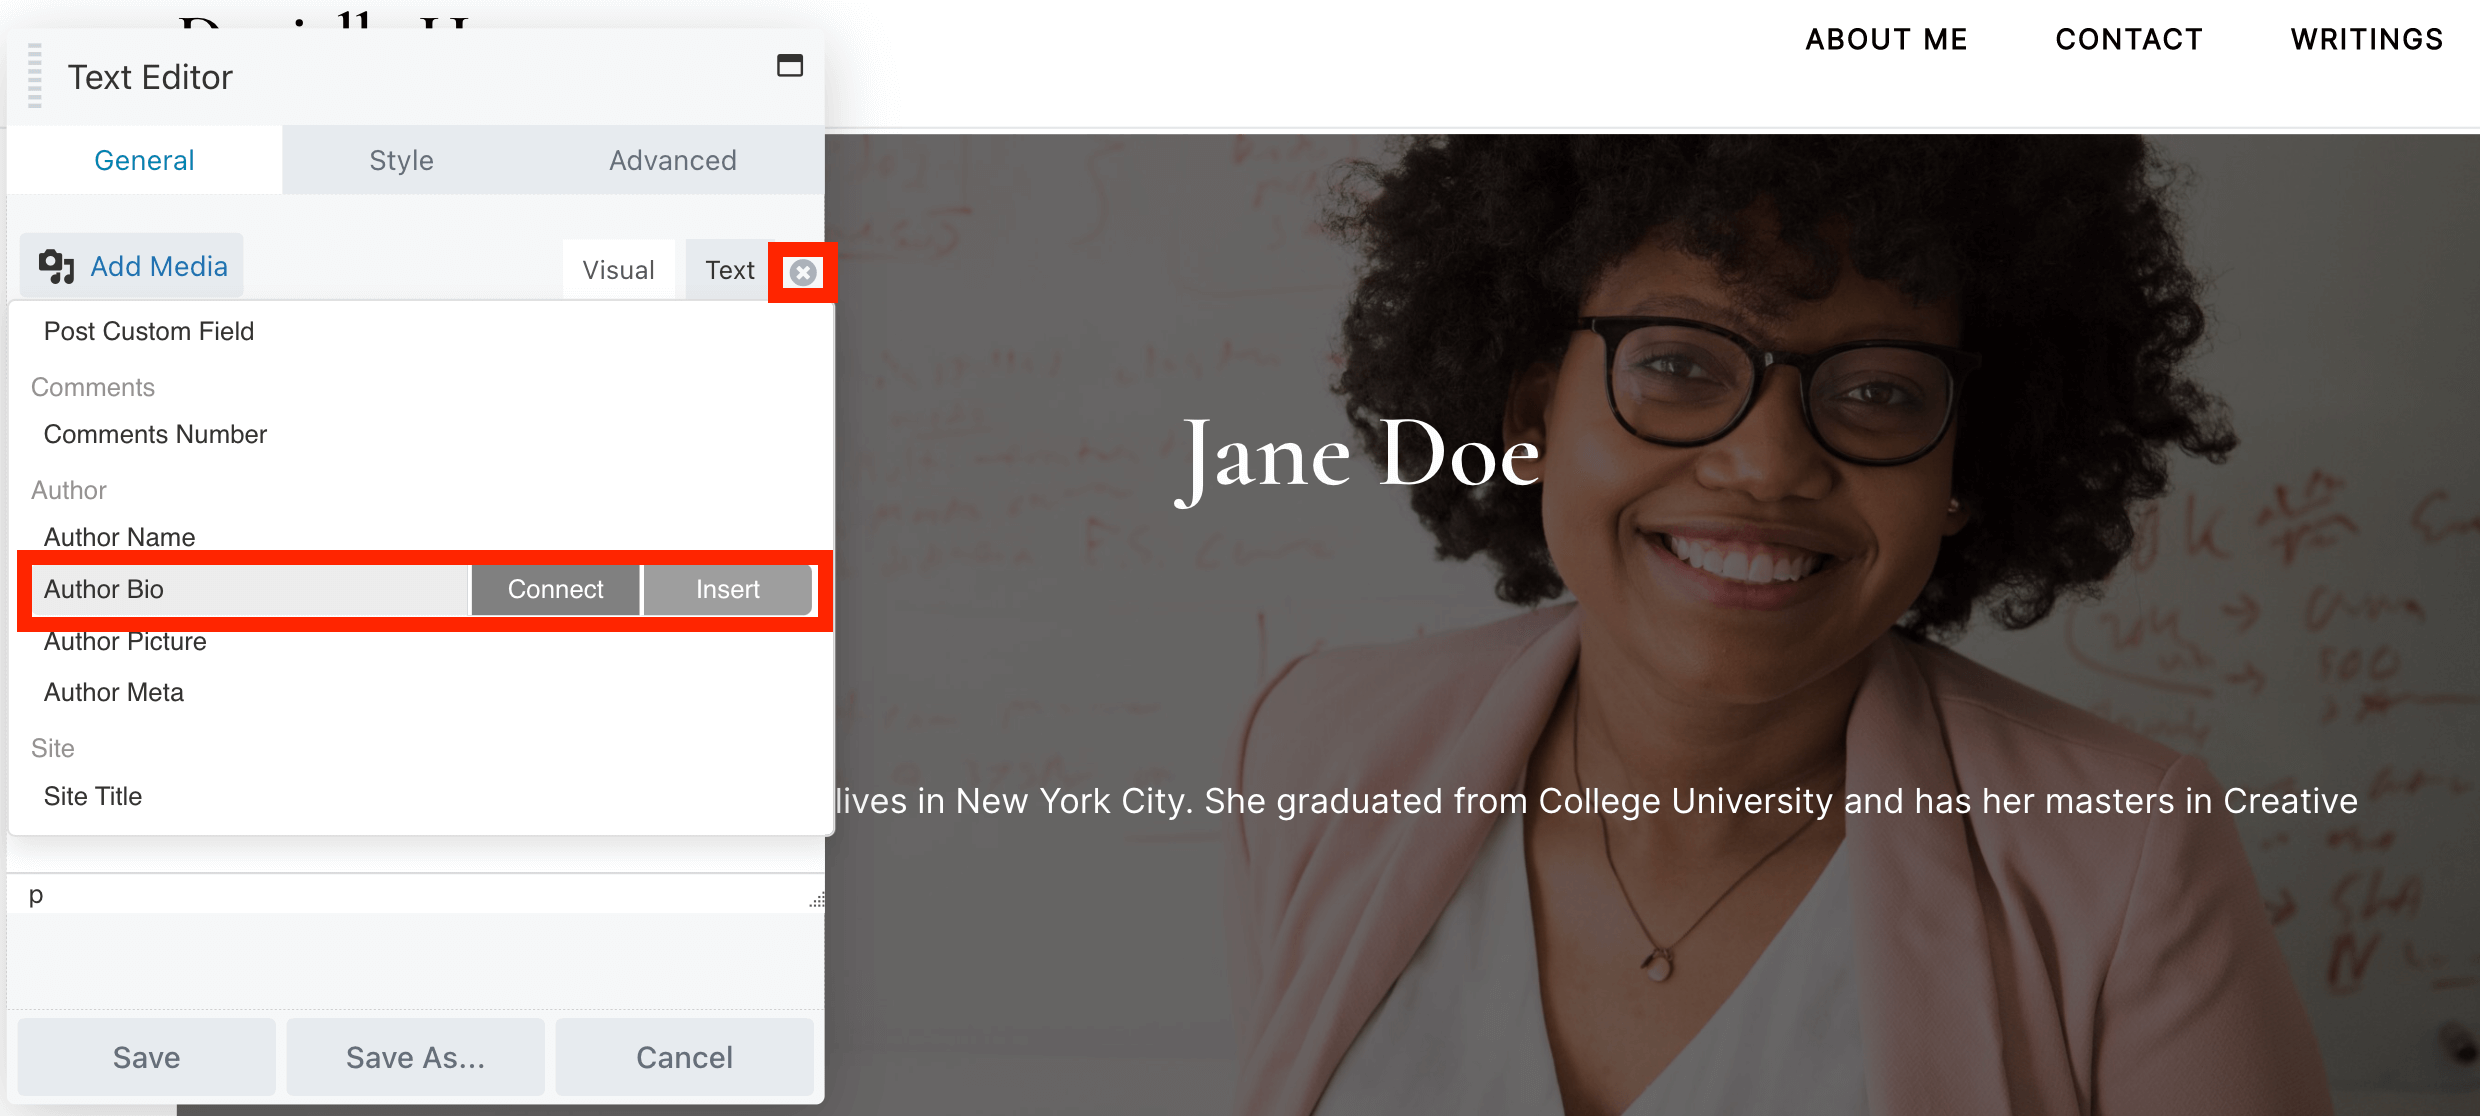Switch to the Visual editing mode
This screenshot has width=2480, height=1116.
(x=622, y=270)
